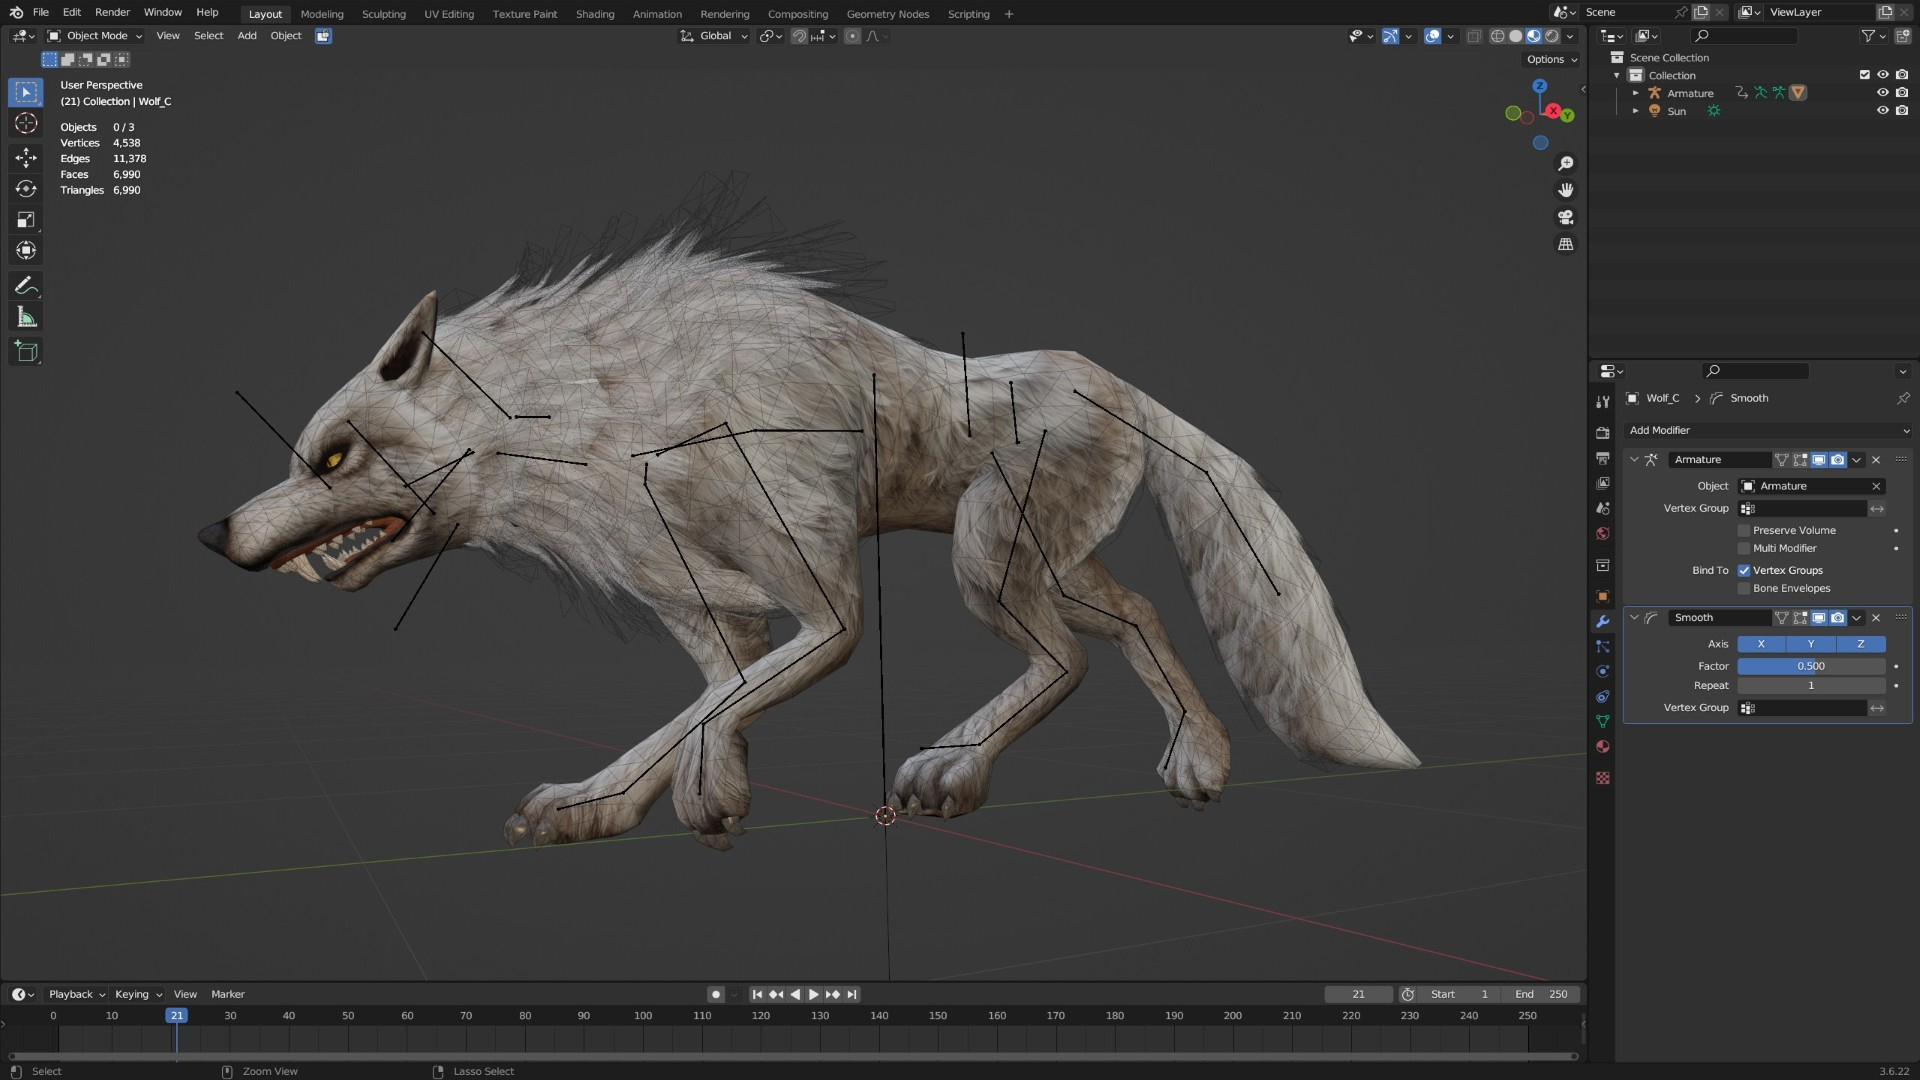This screenshot has width=1920, height=1080.
Task: Open the Global transform orientation dropdown
Action: pyautogui.click(x=714, y=36)
